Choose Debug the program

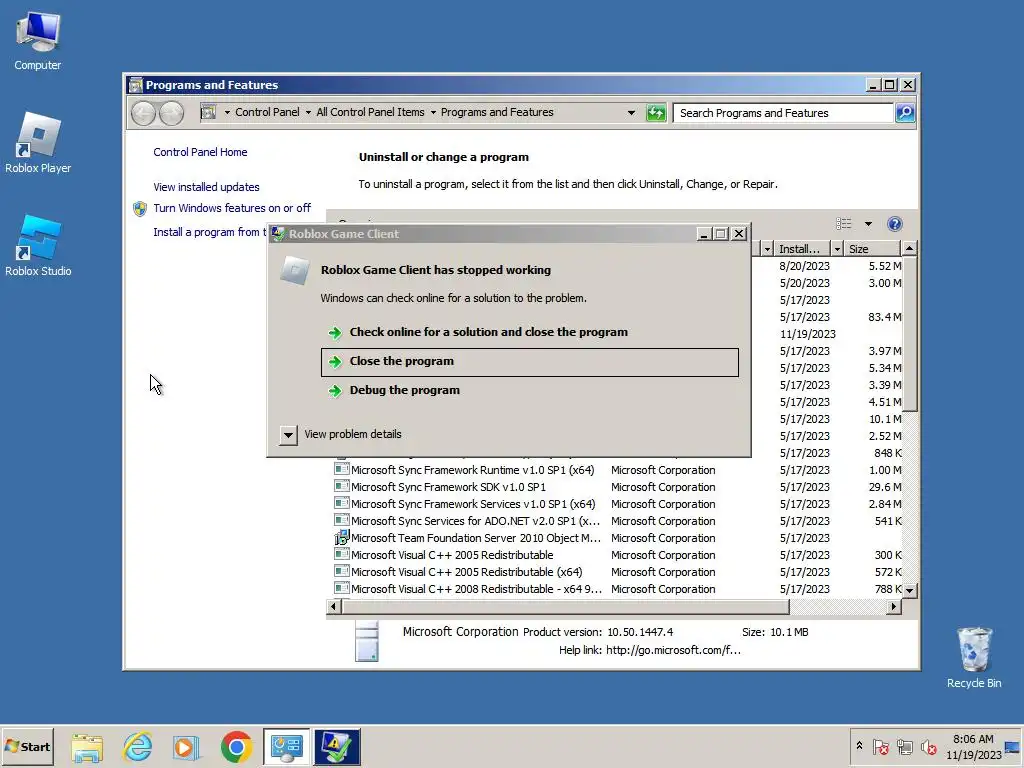click(530, 391)
